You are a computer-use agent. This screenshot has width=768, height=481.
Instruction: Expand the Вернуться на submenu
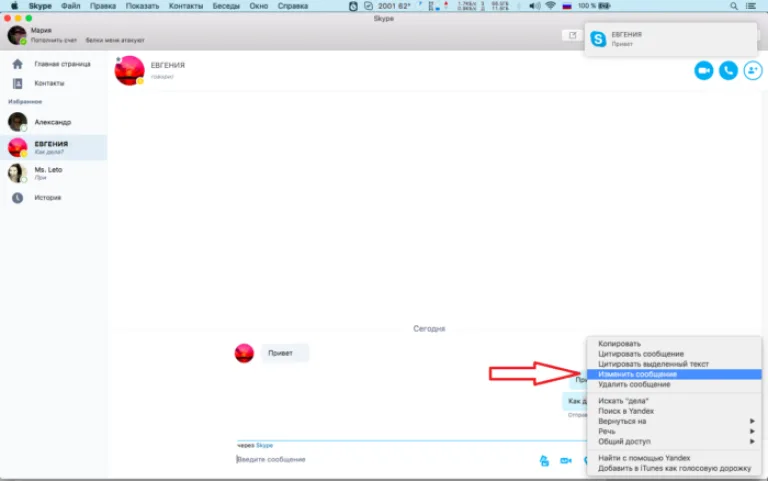[674, 421]
